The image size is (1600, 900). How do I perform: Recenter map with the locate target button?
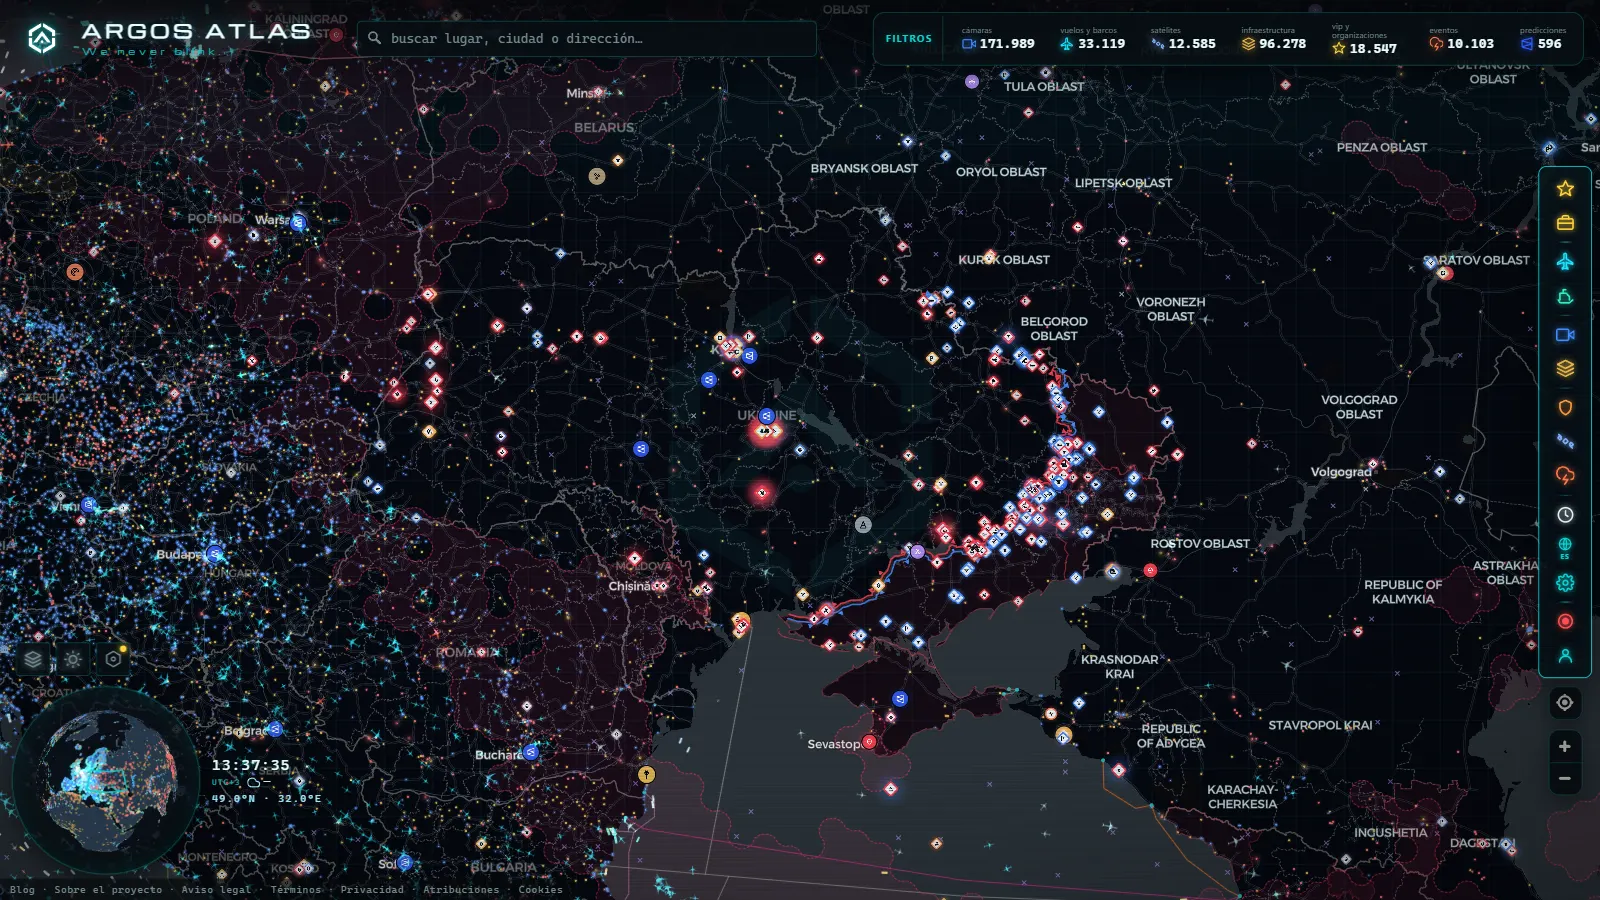point(1565,703)
